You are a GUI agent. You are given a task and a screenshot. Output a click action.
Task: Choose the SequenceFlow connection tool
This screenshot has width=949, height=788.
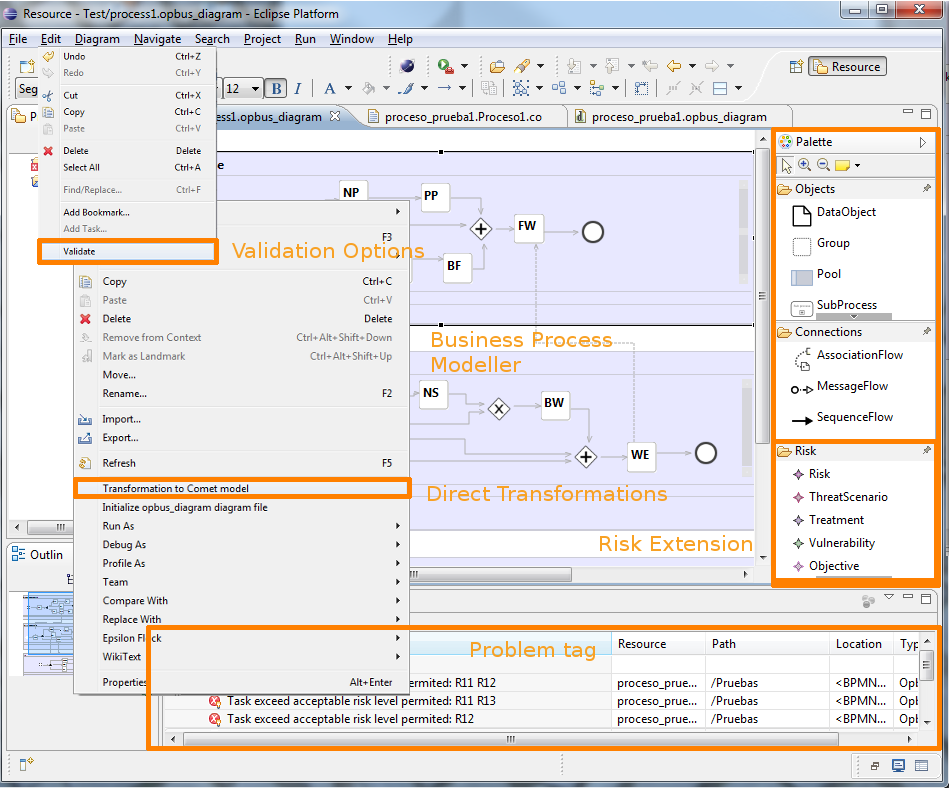click(854, 418)
